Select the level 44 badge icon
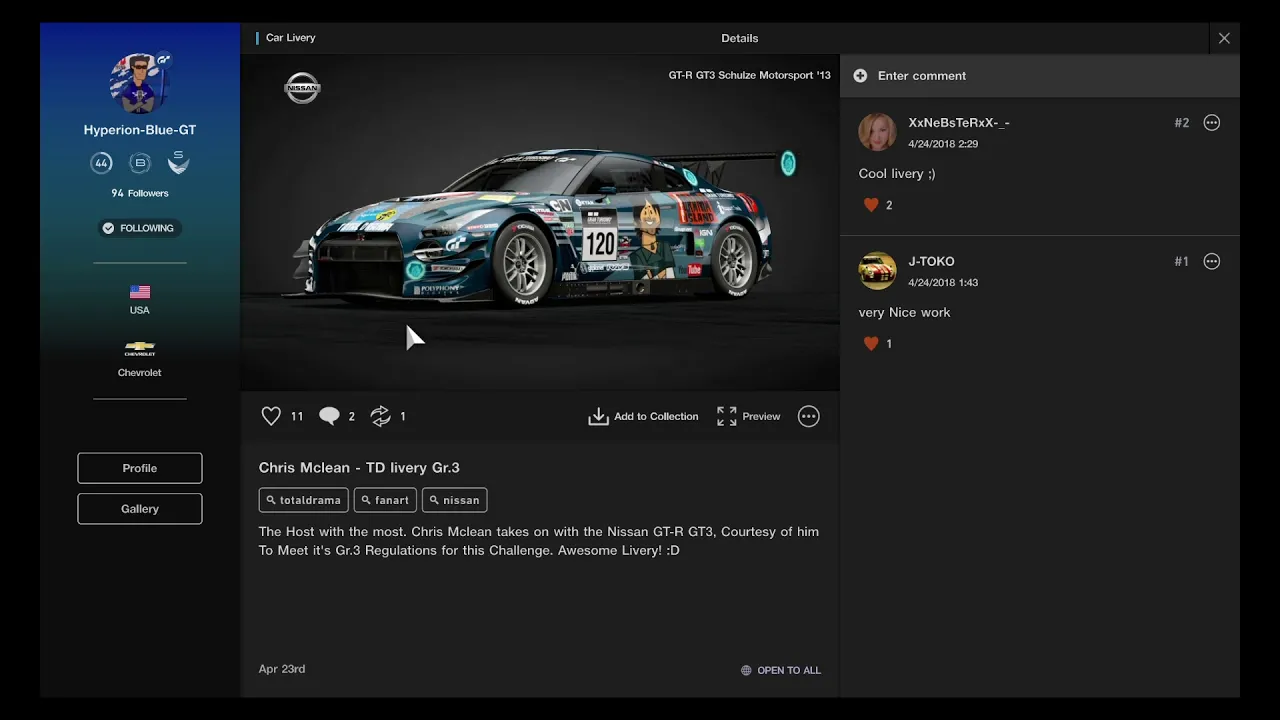The height and width of the screenshot is (720, 1280). (101, 163)
